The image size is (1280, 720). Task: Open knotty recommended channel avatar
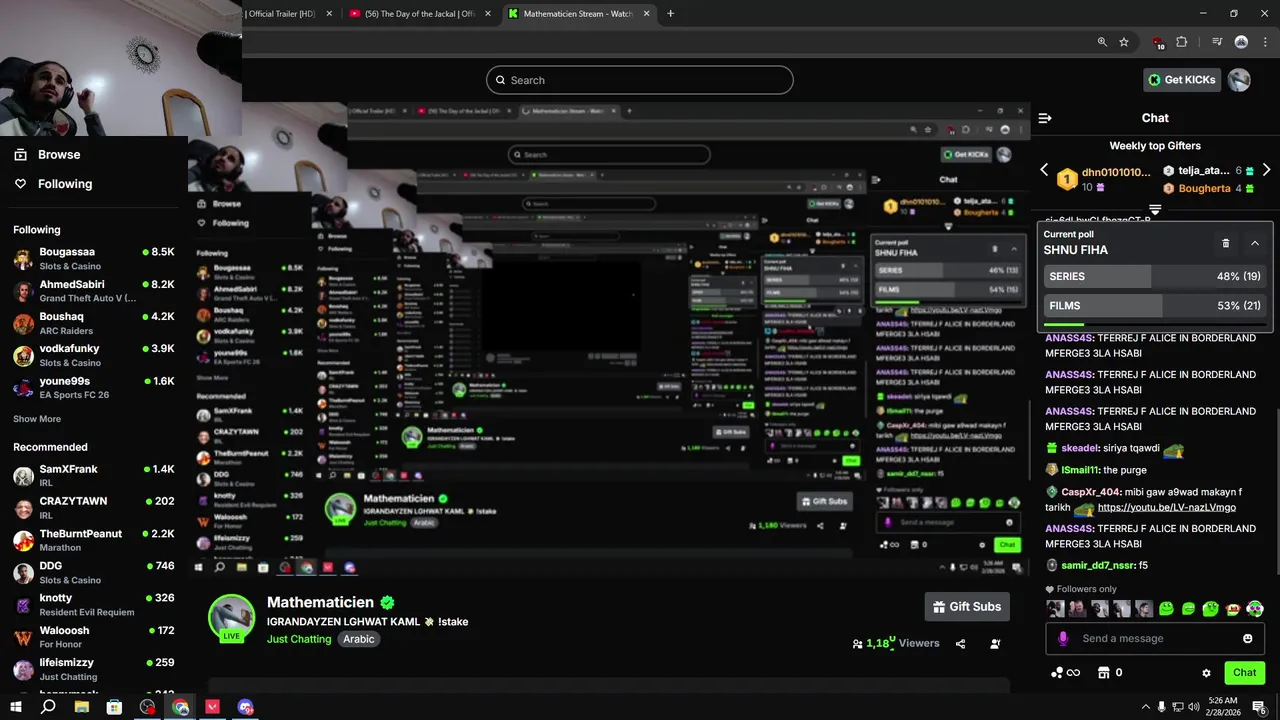tap(23, 605)
